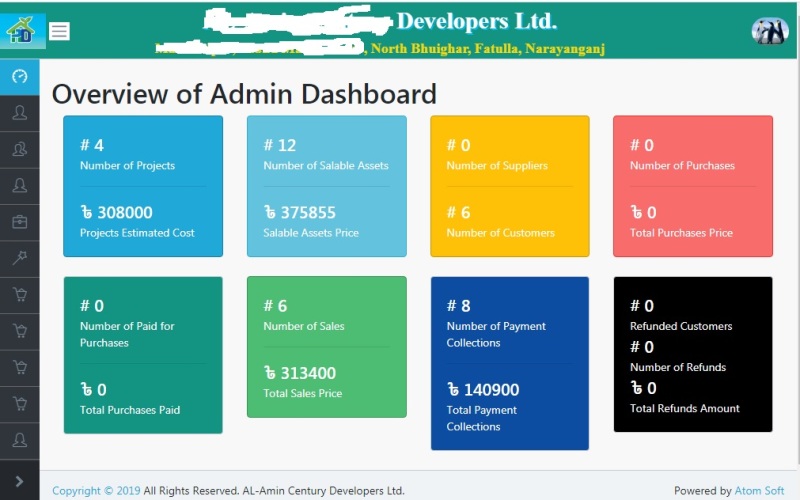Open the briefcase icon in sidebar
Image resolution: width=800 pixels, height=500 pixels.
coord(19,222)
